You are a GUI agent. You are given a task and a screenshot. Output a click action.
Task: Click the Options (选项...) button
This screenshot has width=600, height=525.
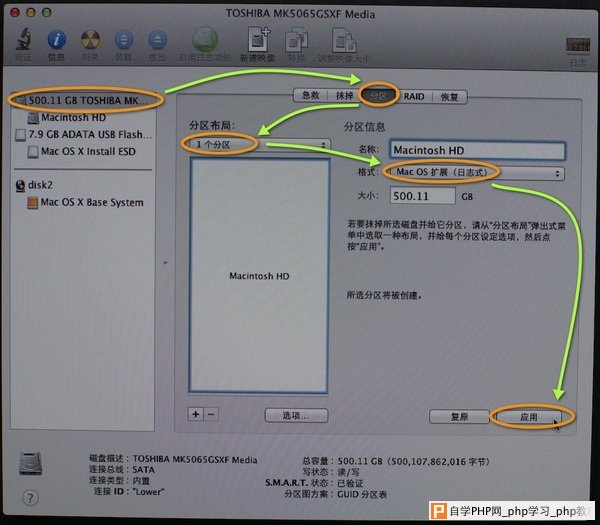point(296,416)
